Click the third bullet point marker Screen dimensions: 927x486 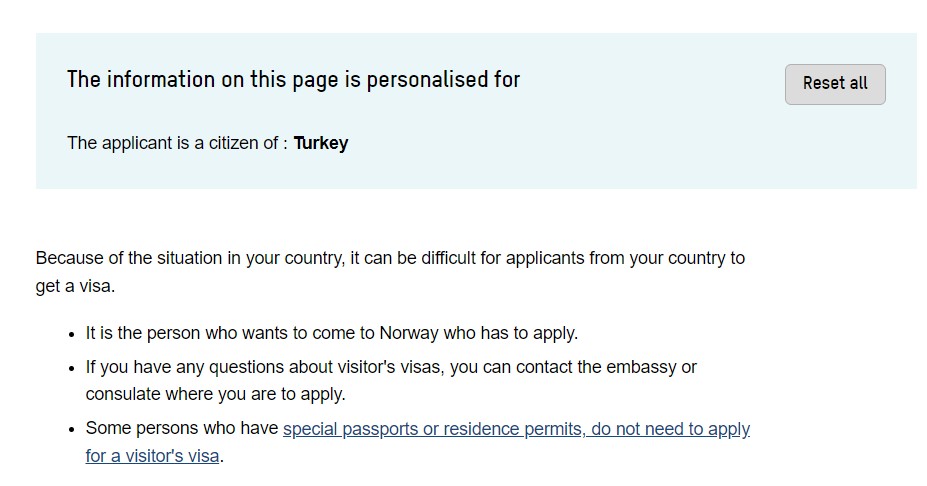(x=72, y=430)
